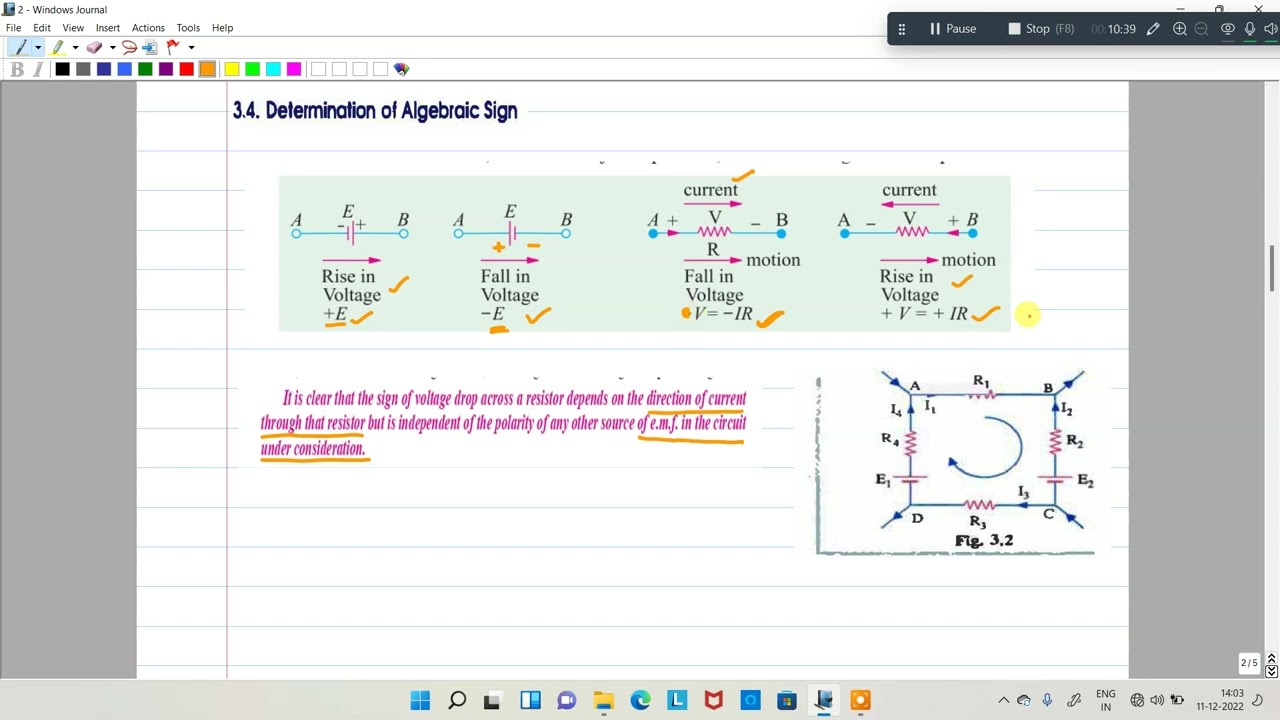Open the Insert menu
The image size is (1280, 720).
[108, 28]
